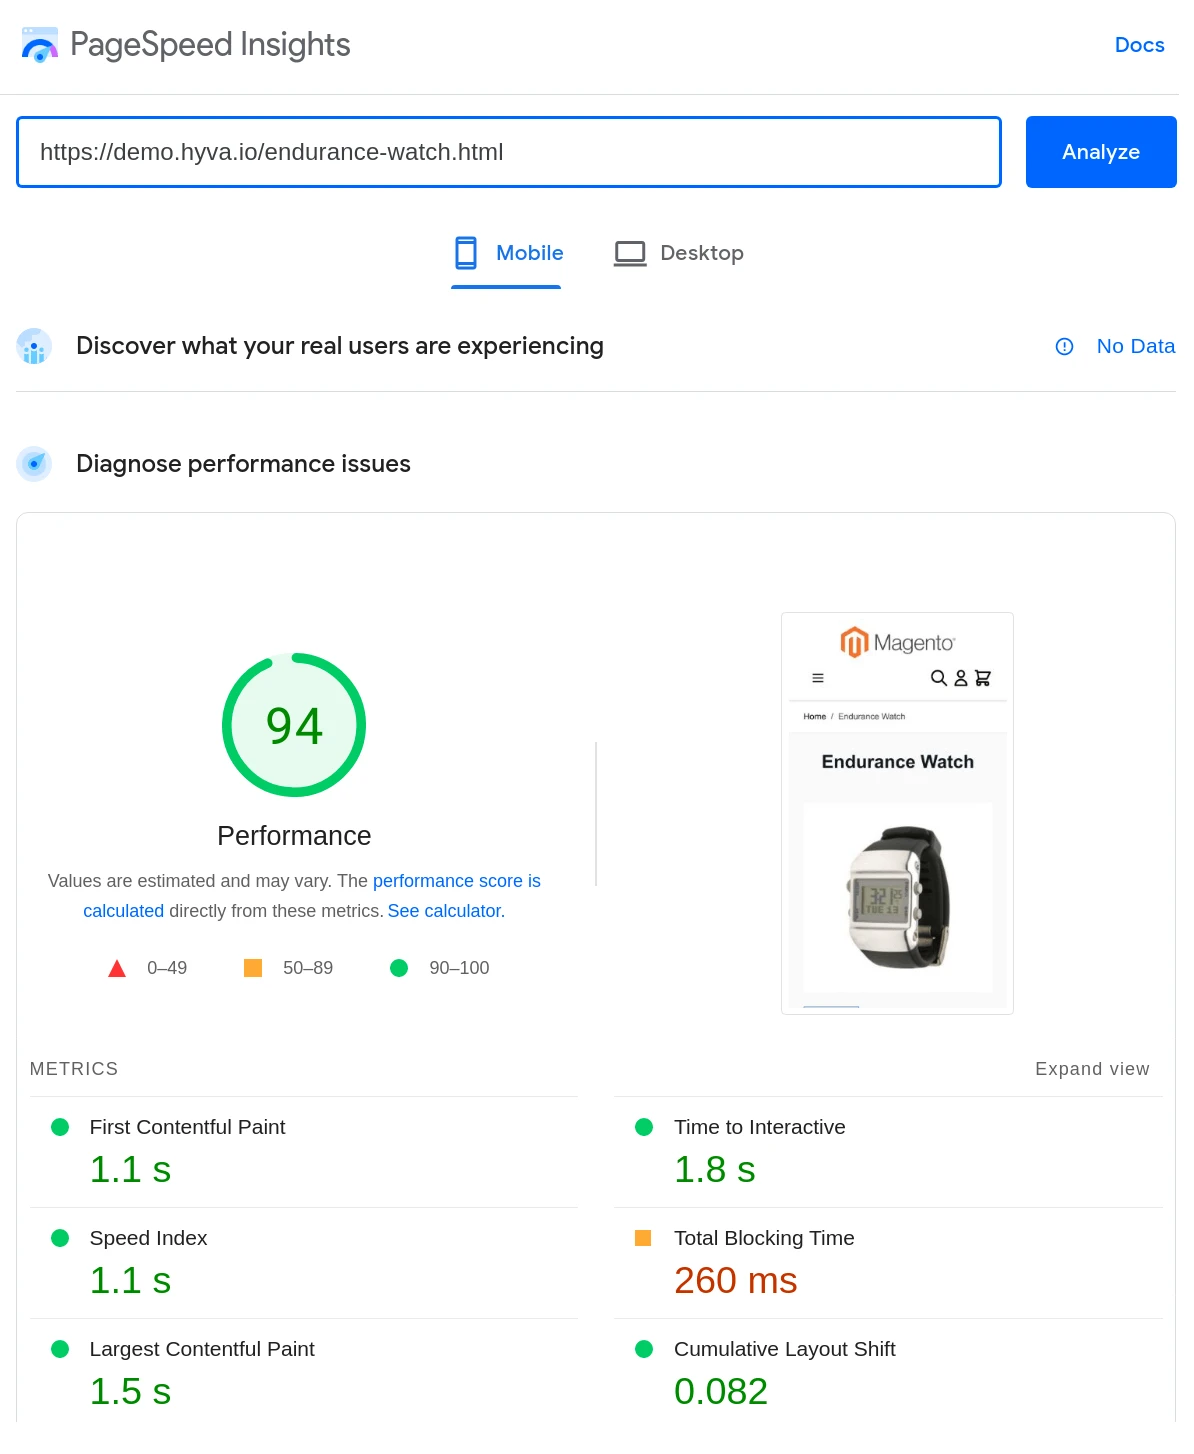Click the desktop laptop icon

(630, 253)
